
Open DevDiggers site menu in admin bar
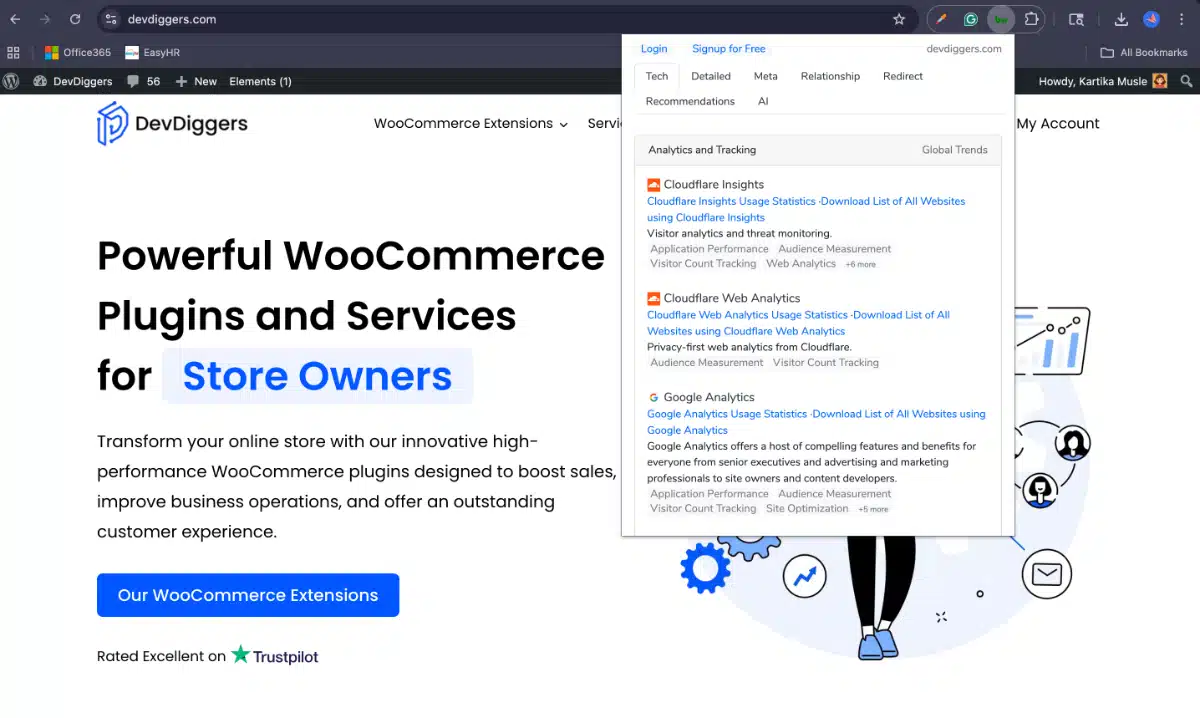pyautogui.click(x=73, y=81)
